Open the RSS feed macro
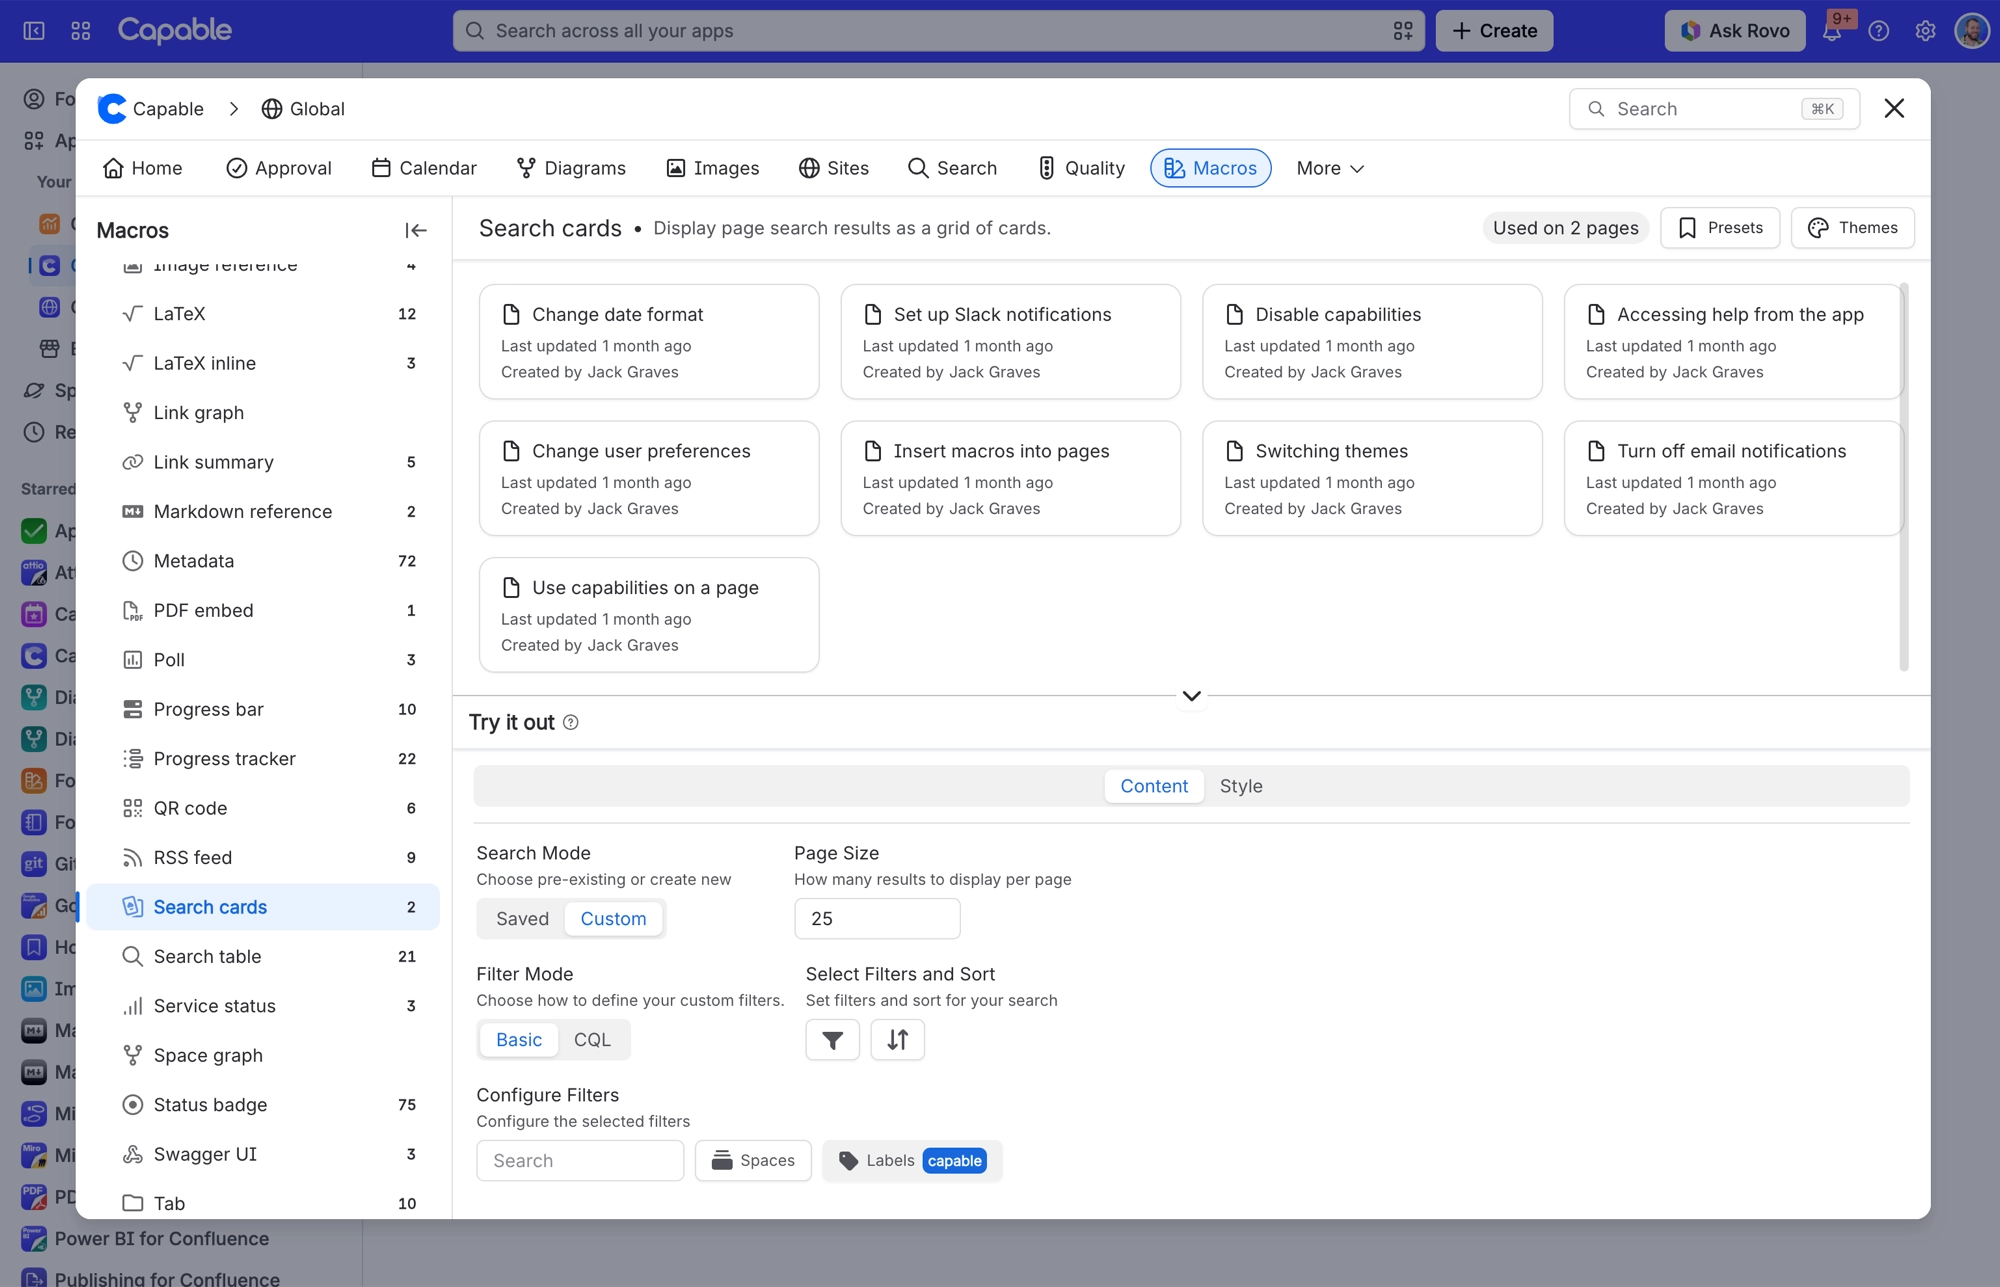 click(x=263, y=857)
